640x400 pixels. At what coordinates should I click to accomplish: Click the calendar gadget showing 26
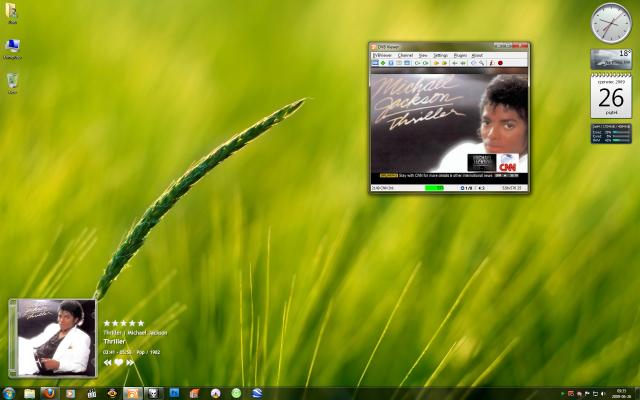(x=611, y=96)
